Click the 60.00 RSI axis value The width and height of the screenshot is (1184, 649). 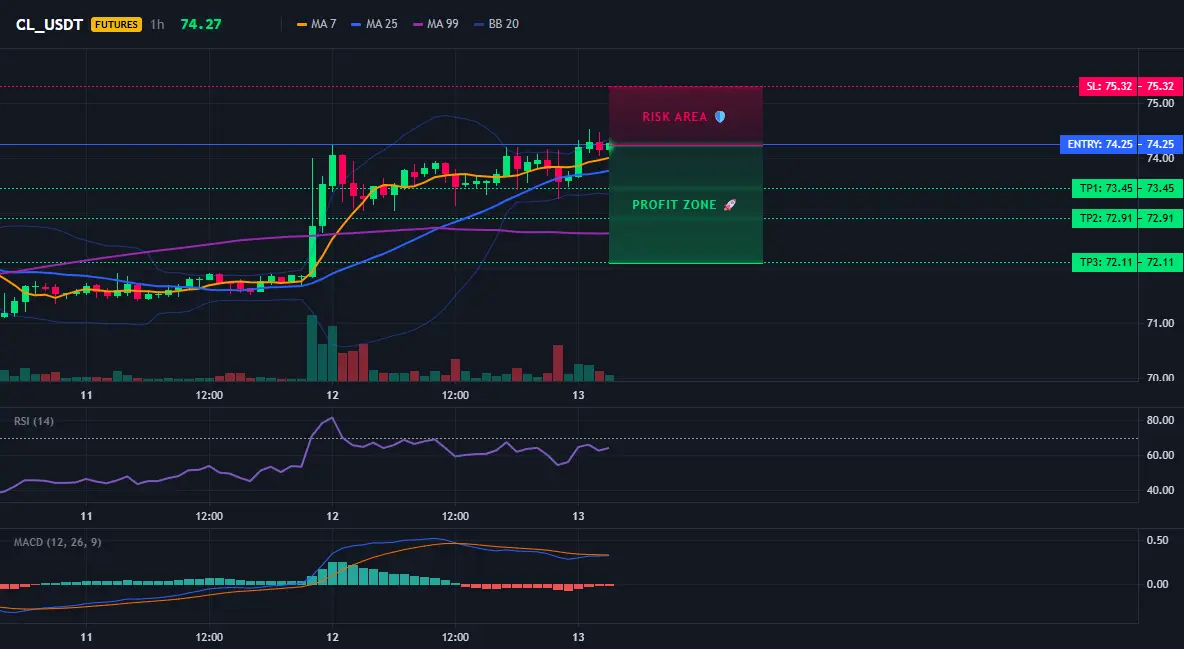[x=1160, y=455]
